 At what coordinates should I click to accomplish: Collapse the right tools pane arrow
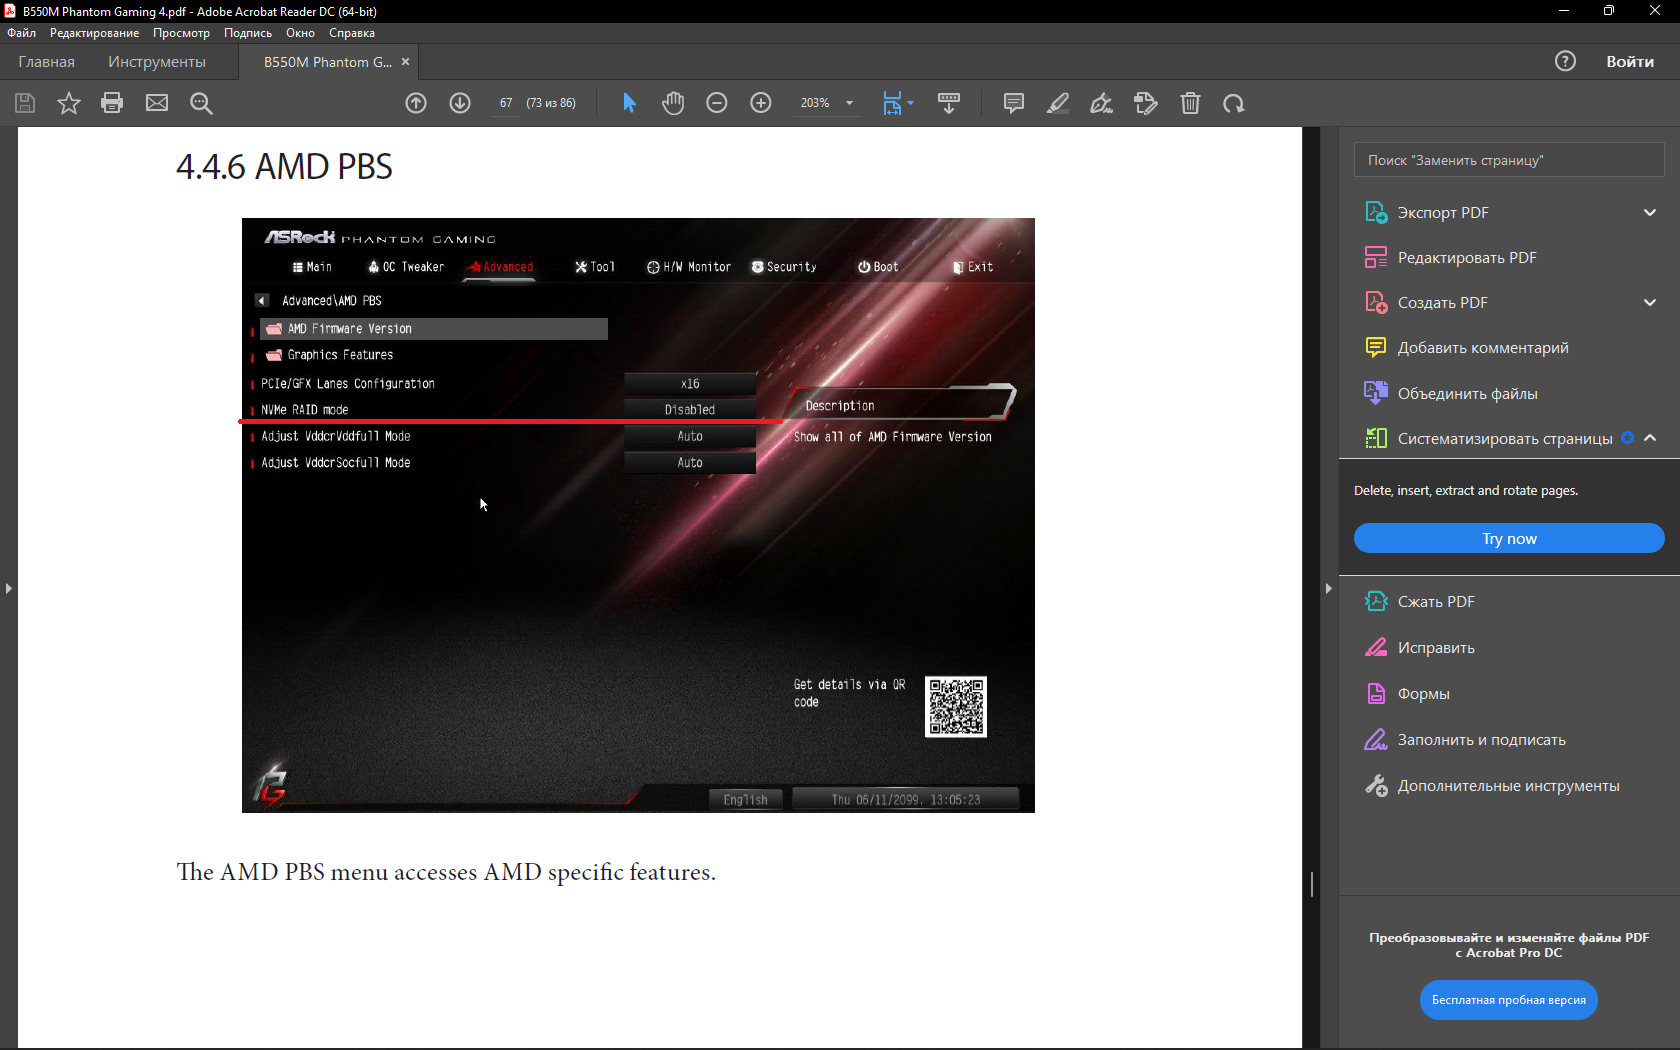click(x=1328, y=588)
